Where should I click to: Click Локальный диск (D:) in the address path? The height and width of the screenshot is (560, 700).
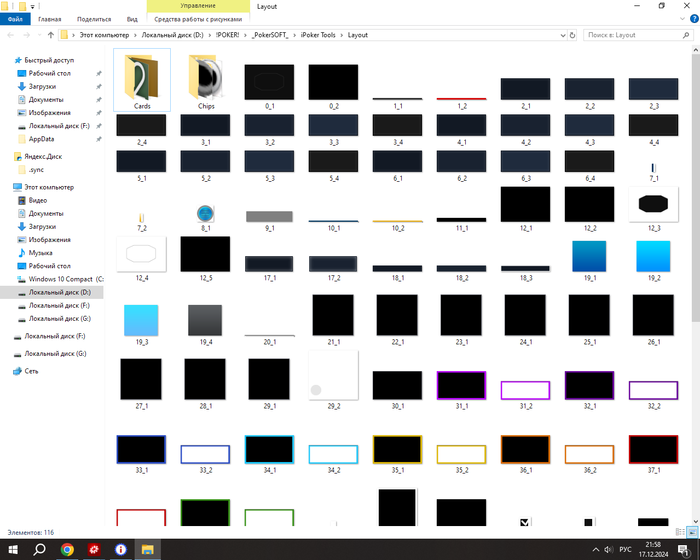tap(172, 35)
